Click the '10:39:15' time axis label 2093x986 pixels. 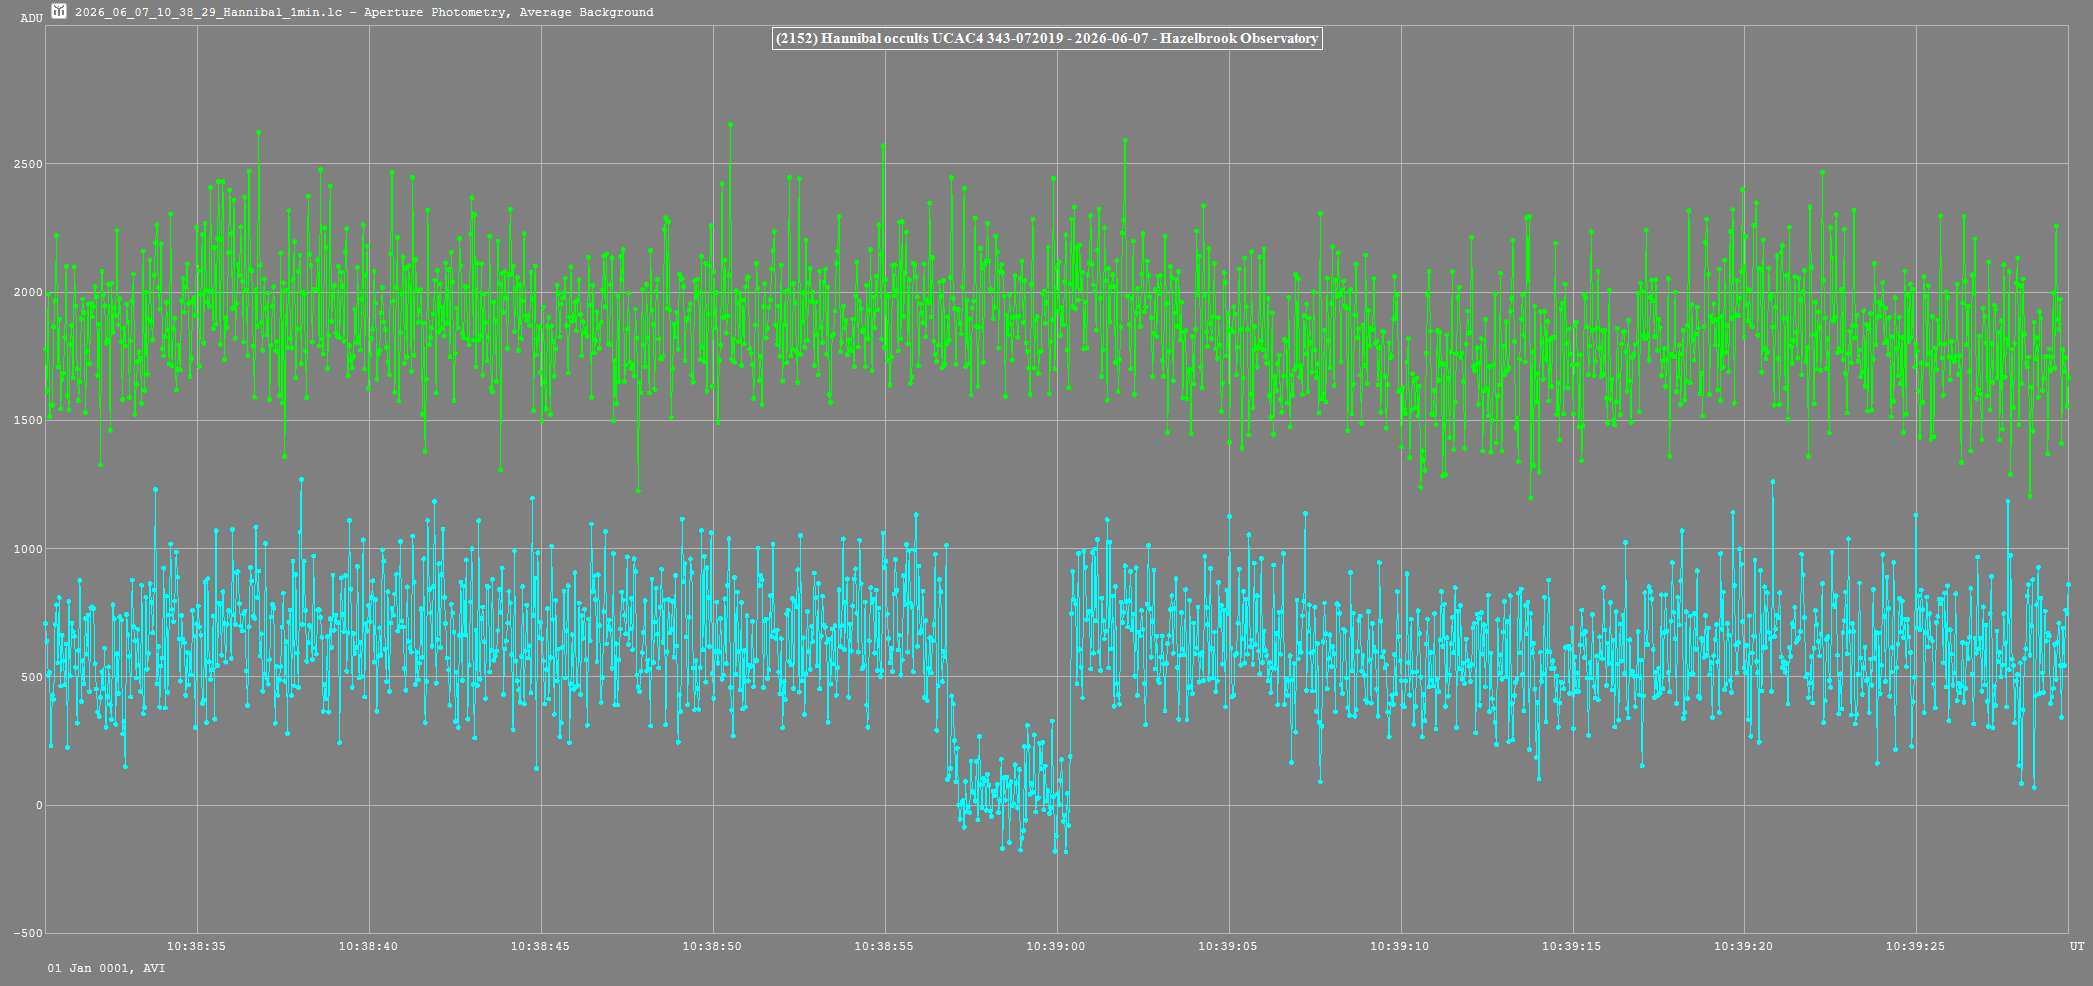coord(1572,946)
